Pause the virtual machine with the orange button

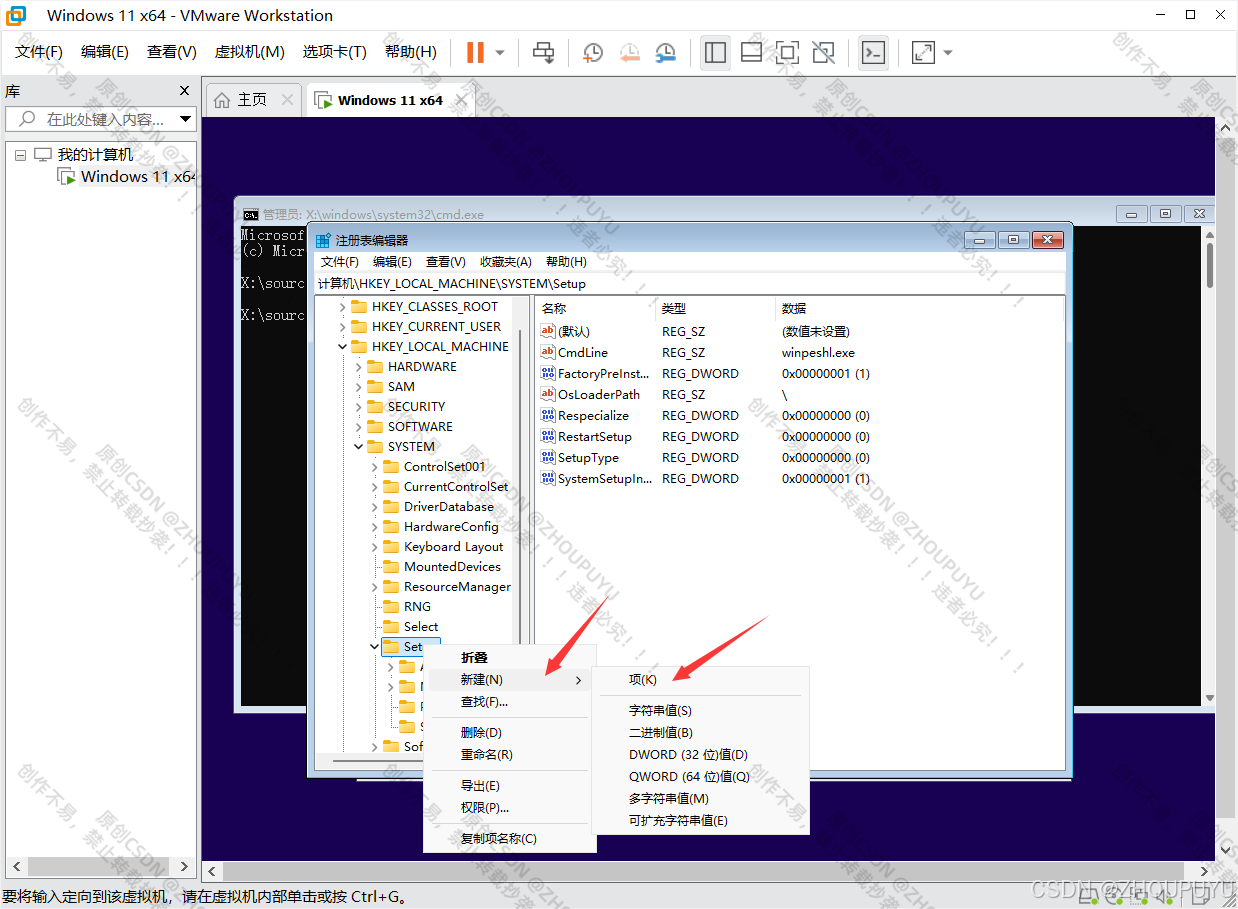(475, 52)
